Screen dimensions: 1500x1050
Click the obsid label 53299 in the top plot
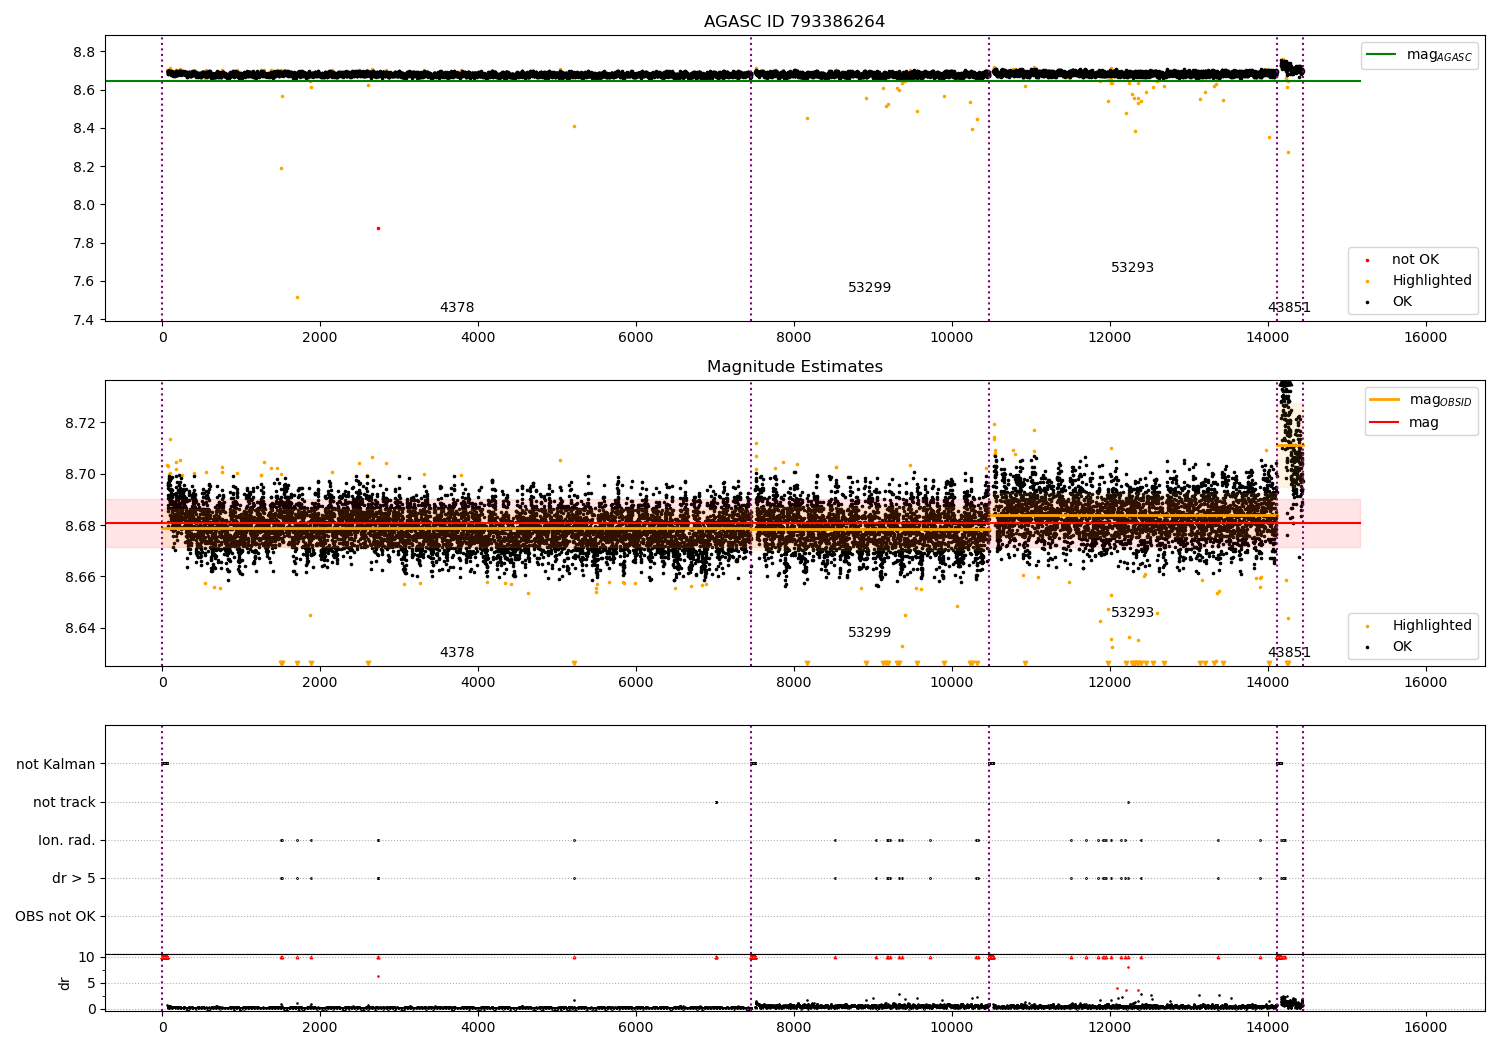[869, 287]
